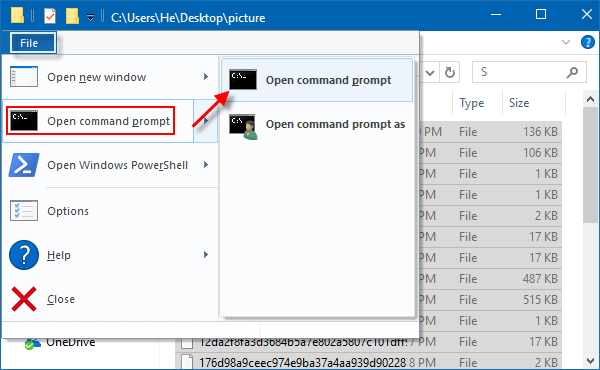Open address bar history dropdown
Image resolution: width=600 pixels, height=370 pixels.
[x=430, y=72]
